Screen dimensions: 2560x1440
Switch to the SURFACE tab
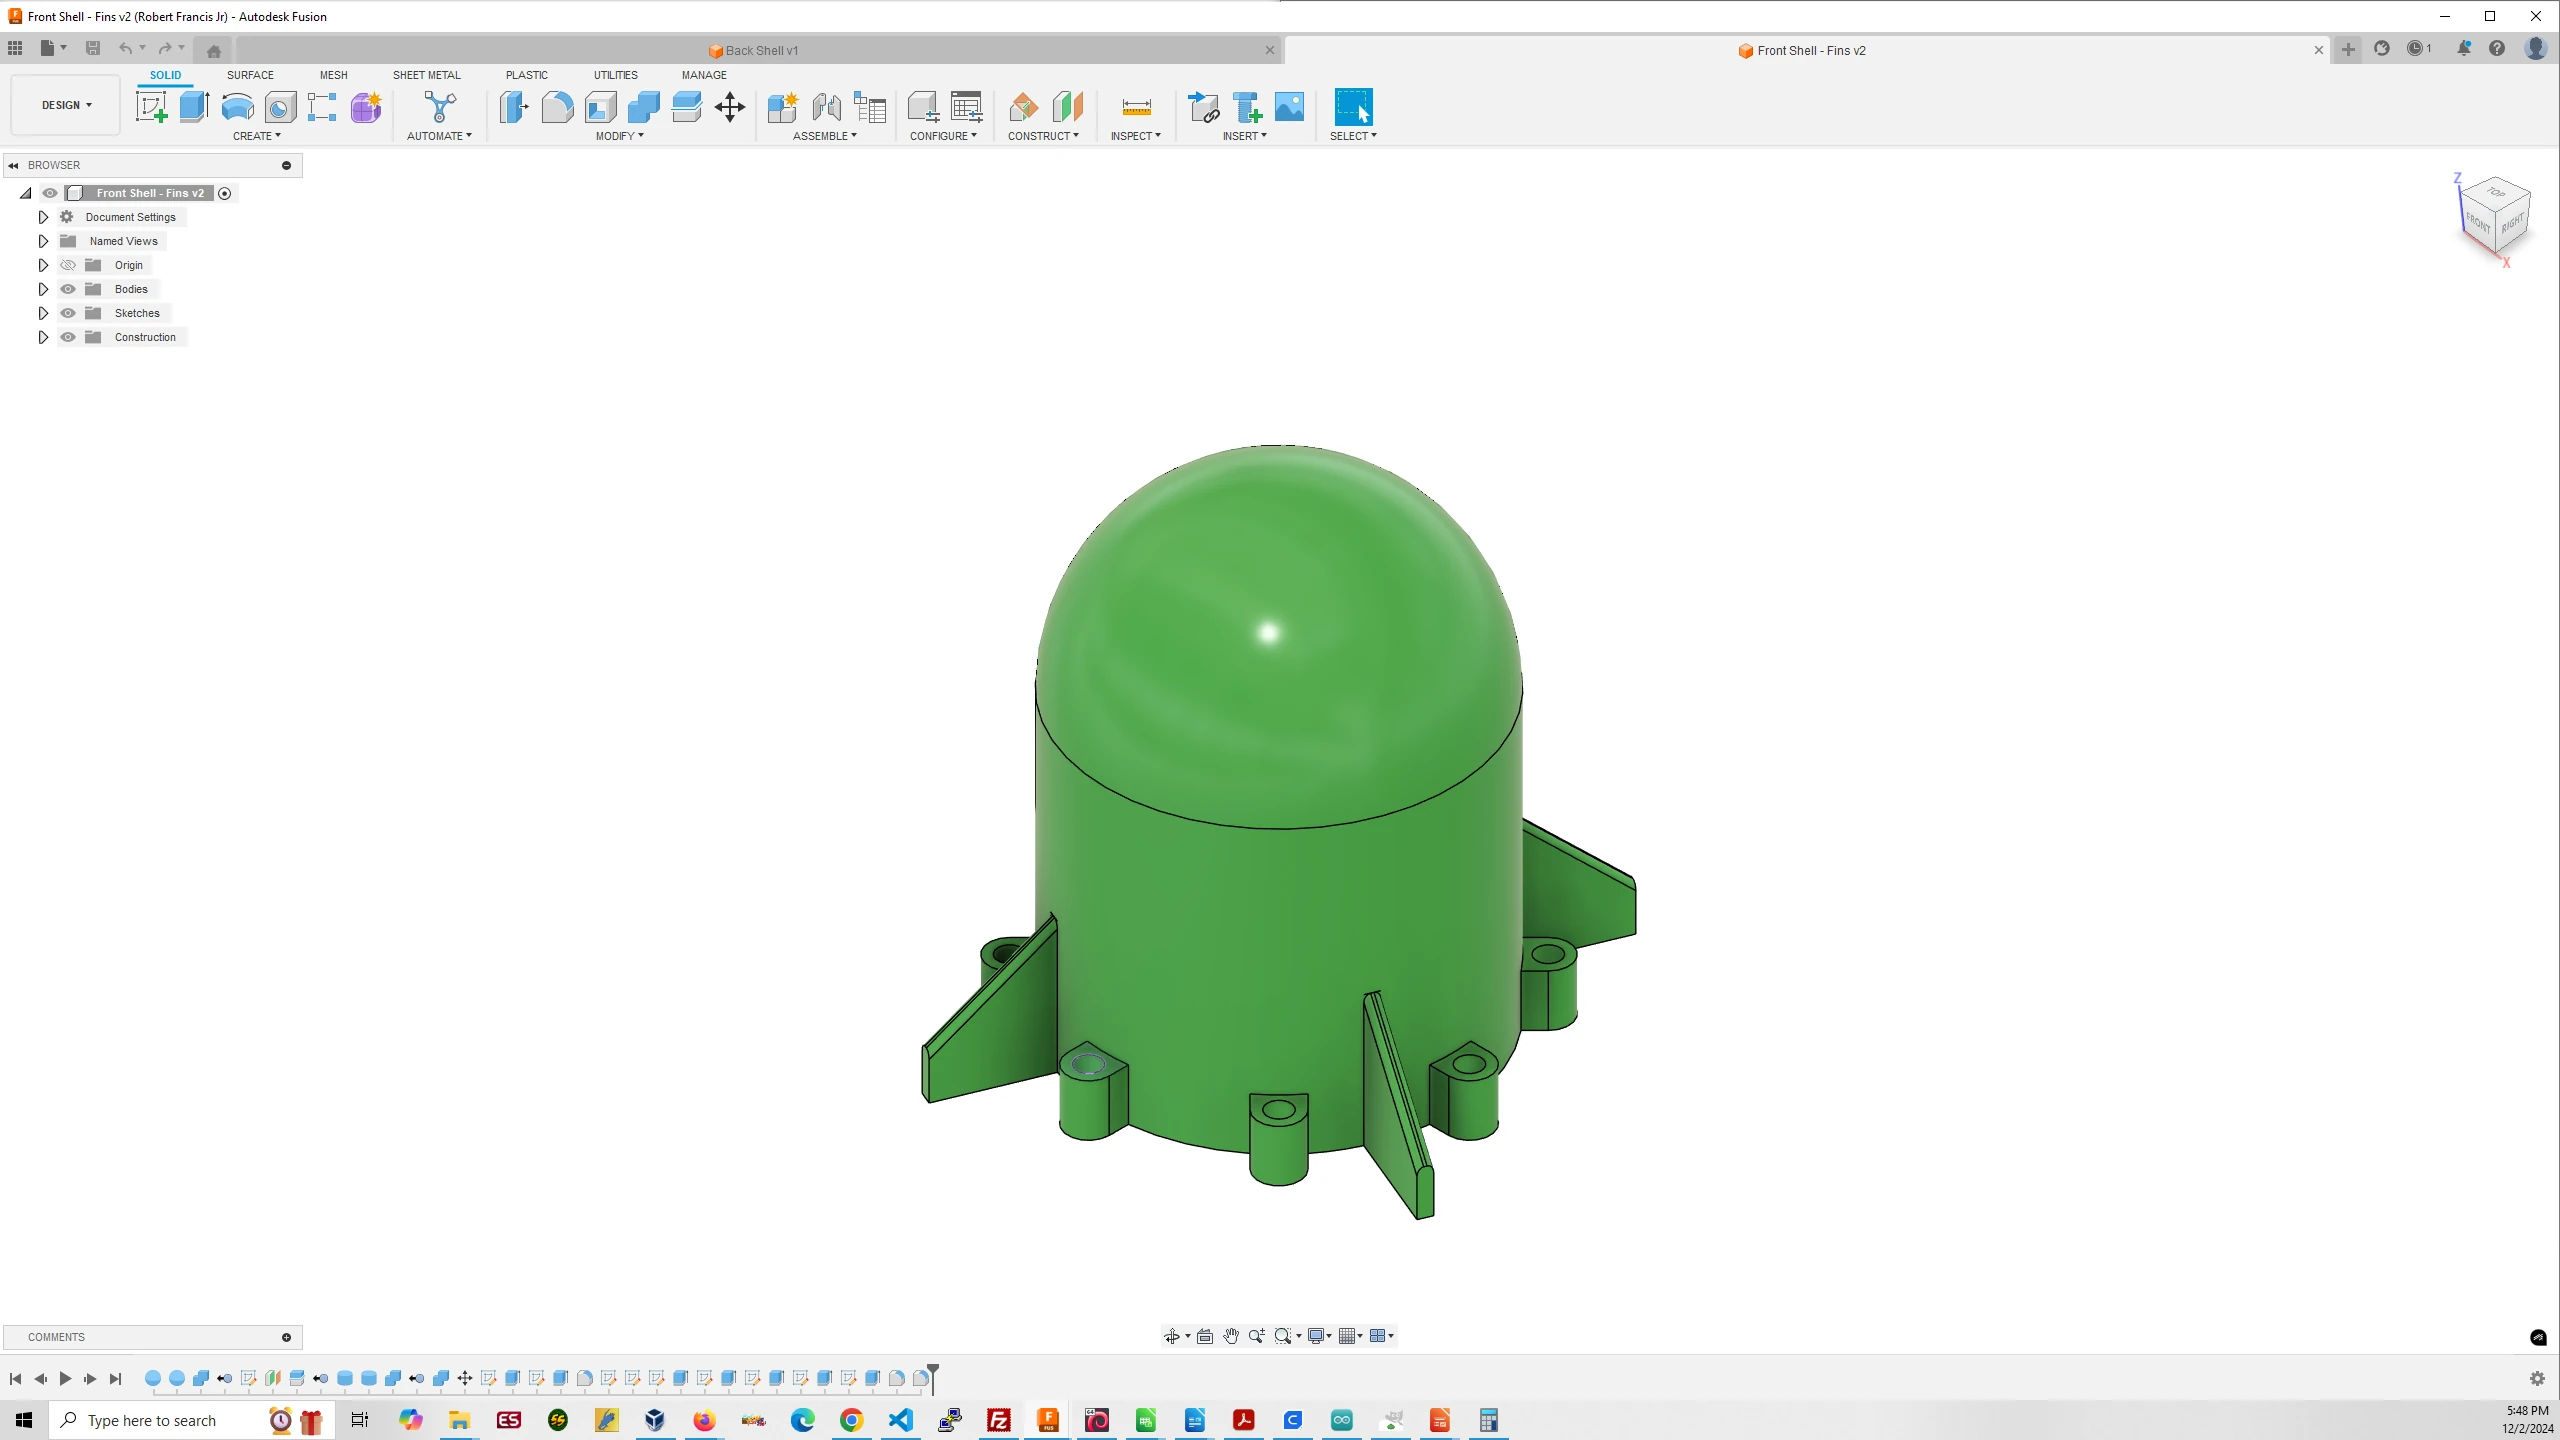(x=250, y=75)
